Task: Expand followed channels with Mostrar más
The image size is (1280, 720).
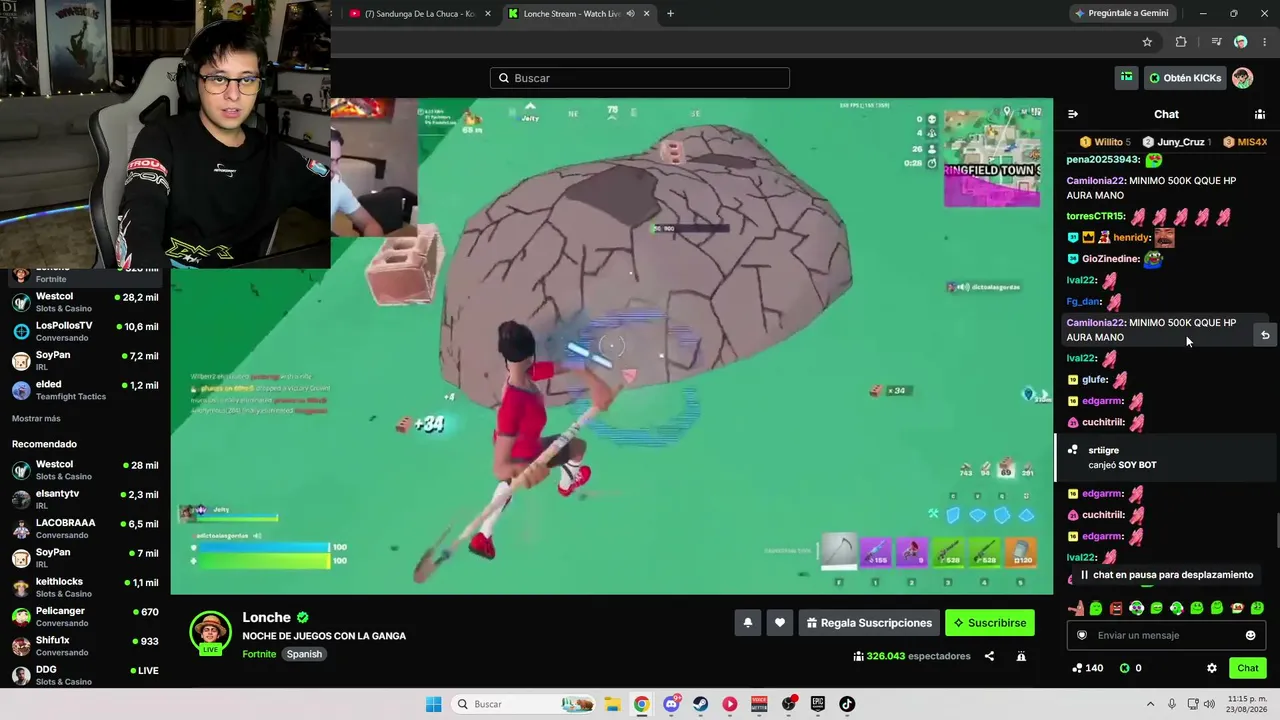Action: pos(36,418)
